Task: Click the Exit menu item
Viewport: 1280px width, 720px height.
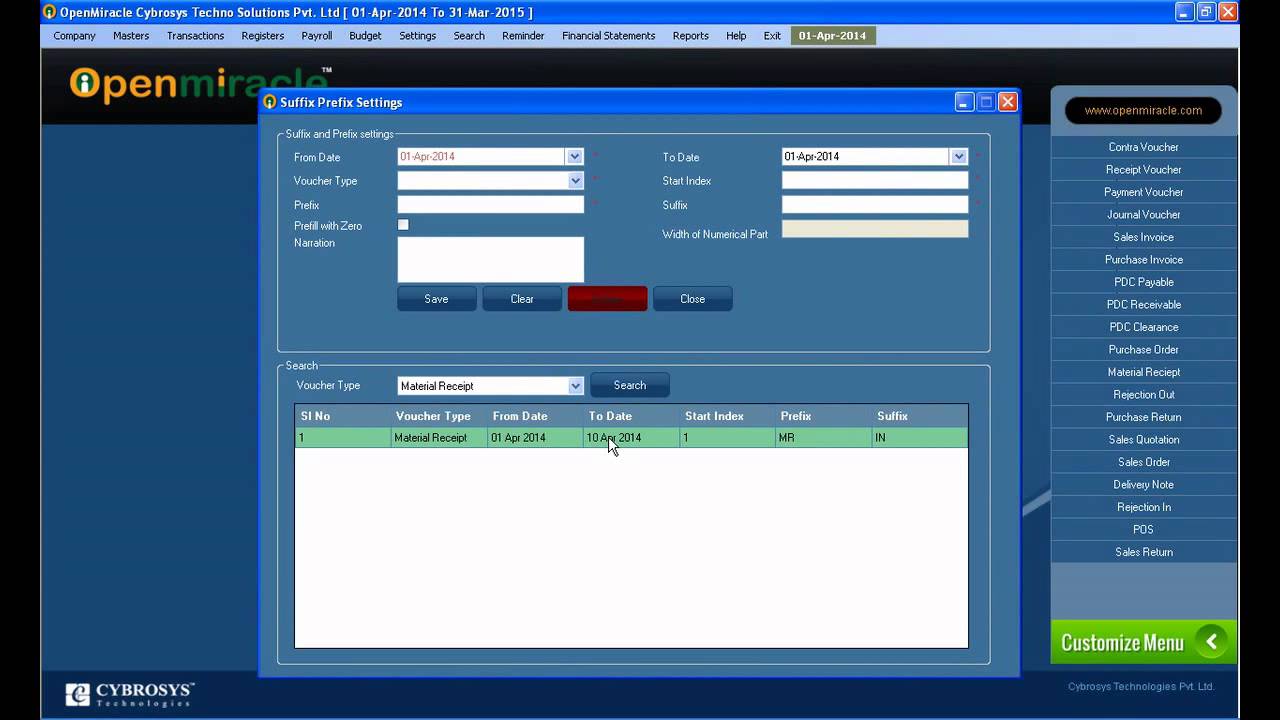Action: coord(772,36)
